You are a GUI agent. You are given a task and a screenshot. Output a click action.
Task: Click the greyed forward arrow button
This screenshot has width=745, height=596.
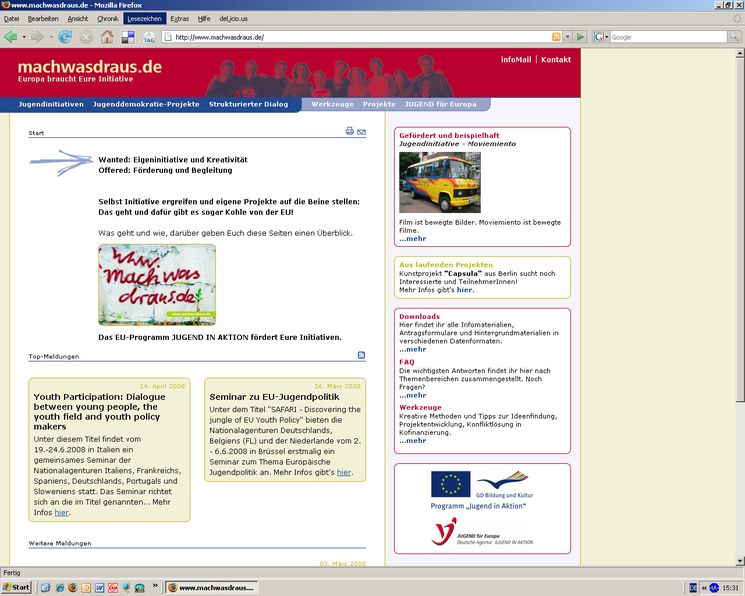38,37
